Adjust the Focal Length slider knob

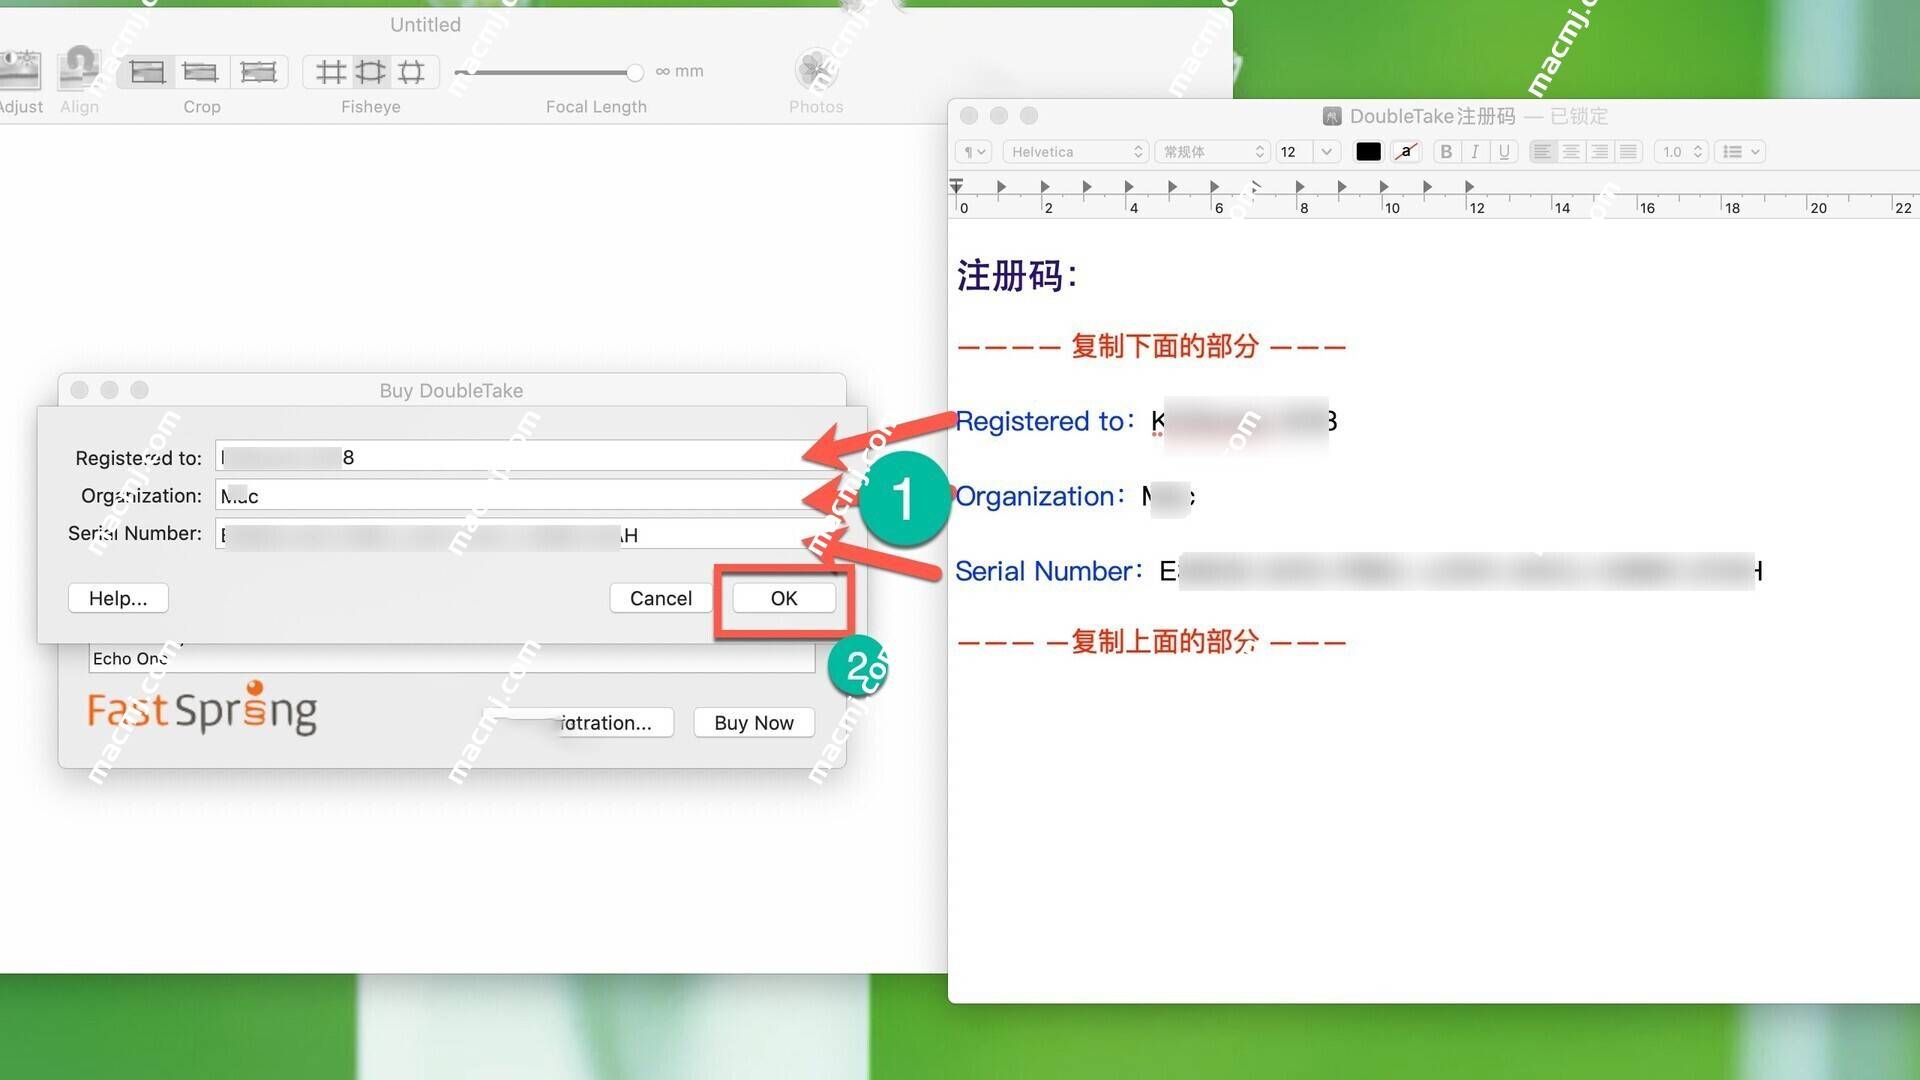(x=634, y=72)
